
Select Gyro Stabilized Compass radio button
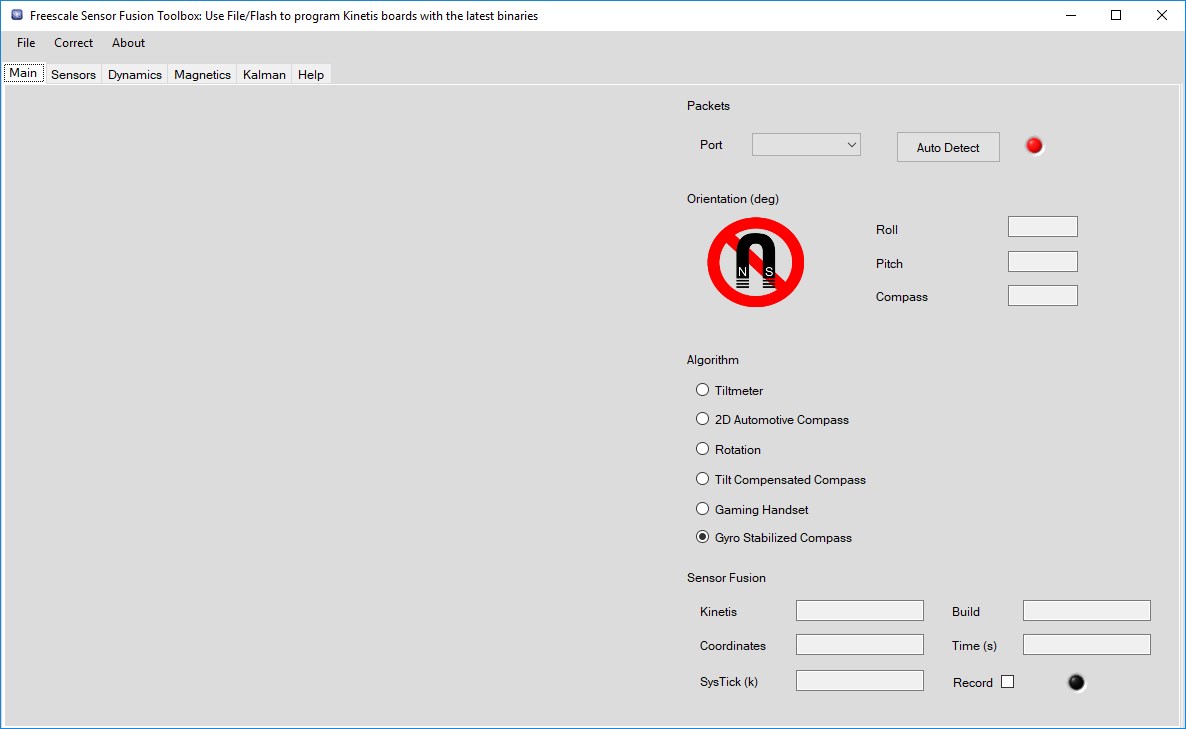(x=703, y=537)
